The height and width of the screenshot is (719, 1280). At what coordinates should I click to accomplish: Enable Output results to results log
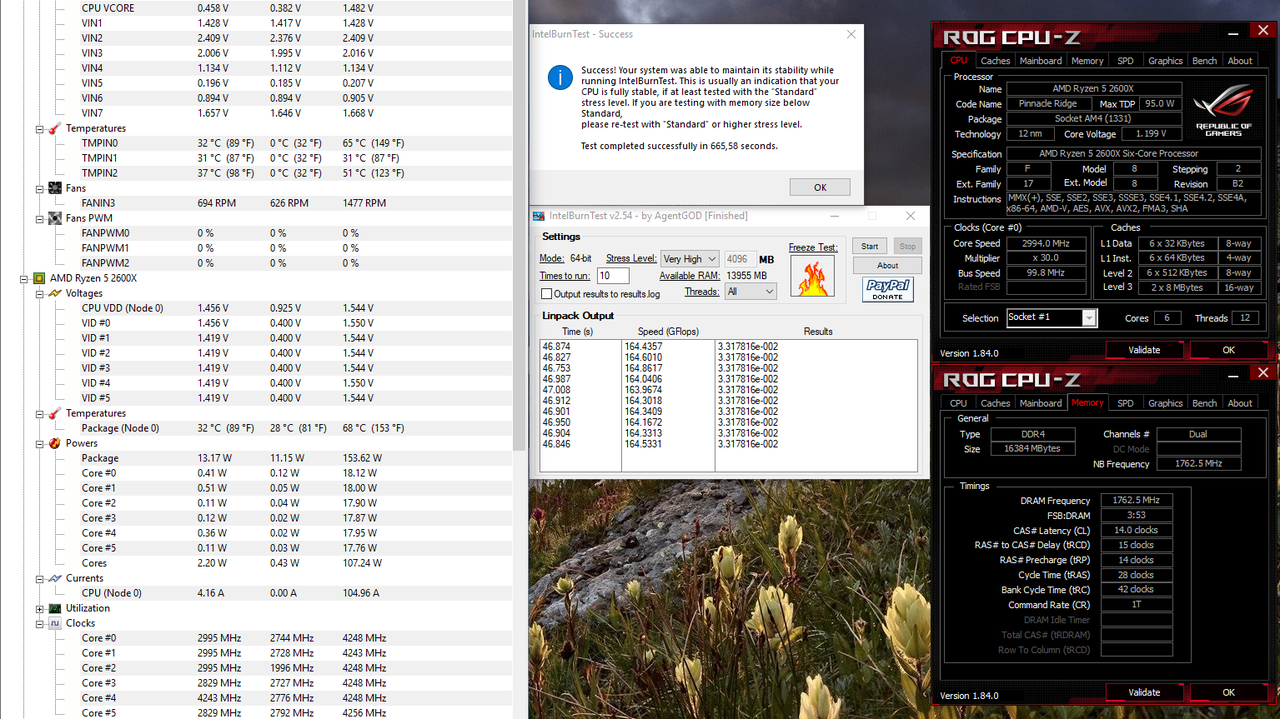546,294
